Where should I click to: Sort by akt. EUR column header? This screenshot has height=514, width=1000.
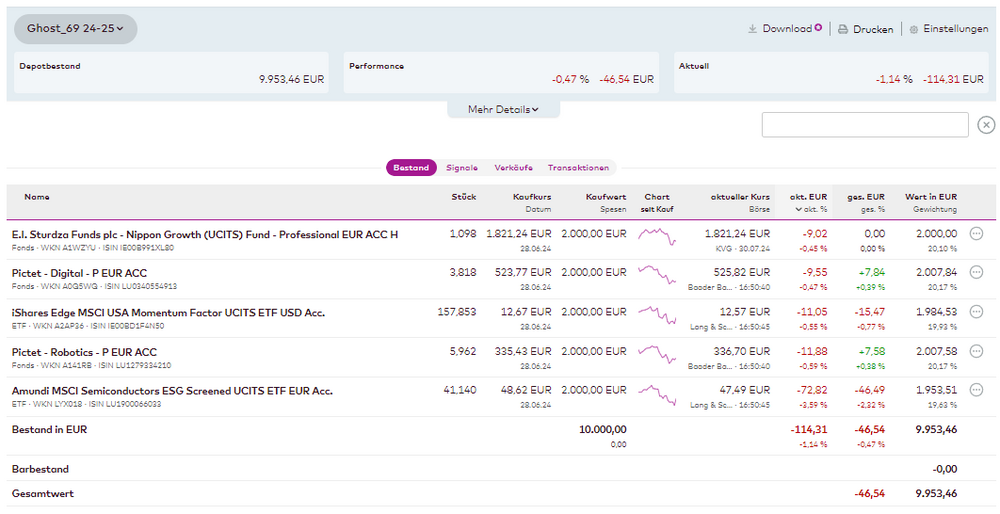click(809, 197)
